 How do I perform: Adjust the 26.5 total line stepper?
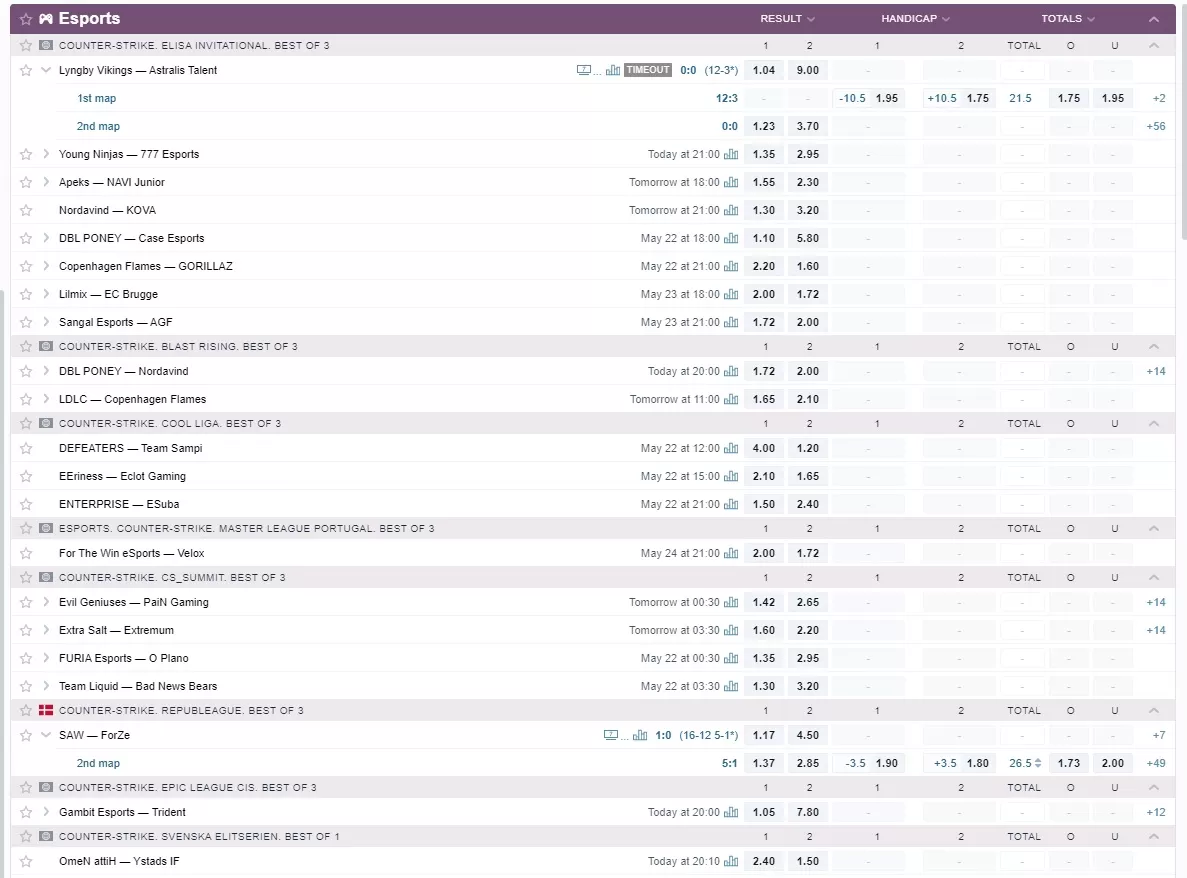(1038, 763)
